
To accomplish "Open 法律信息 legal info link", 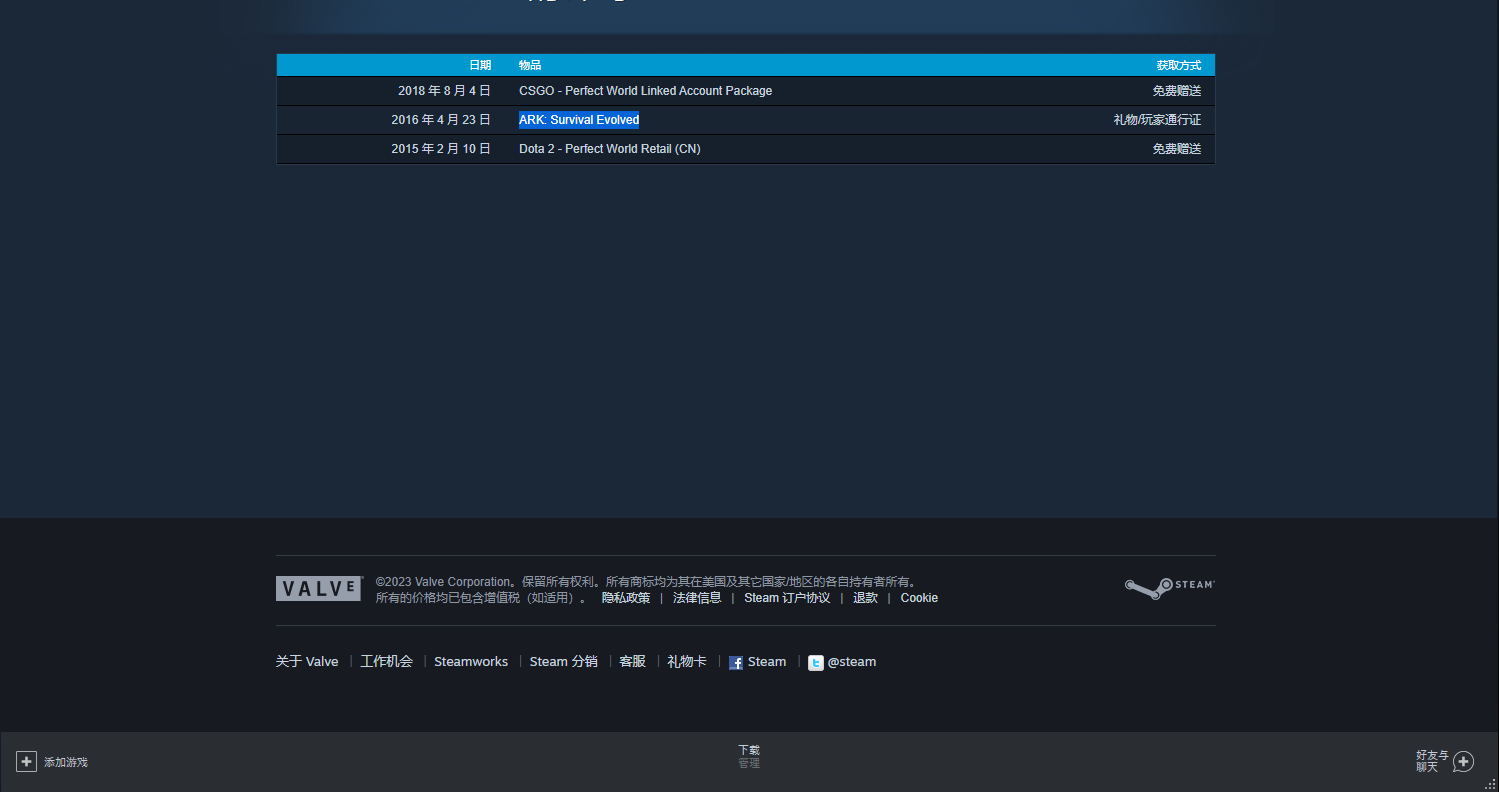I will point(697,598).
